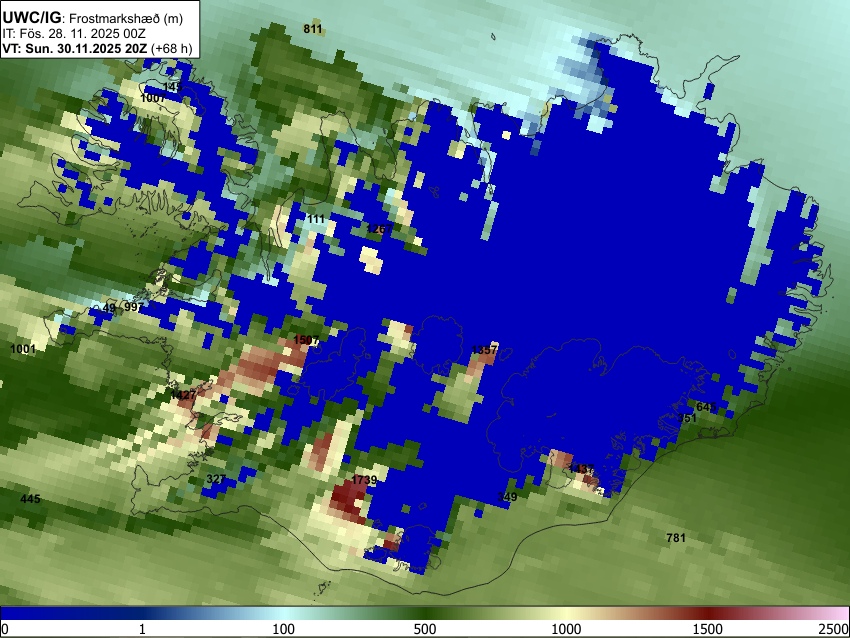Select the 1357 value in central highlands
This screenshot has height=638, width=850.
[x=484, y=350]
